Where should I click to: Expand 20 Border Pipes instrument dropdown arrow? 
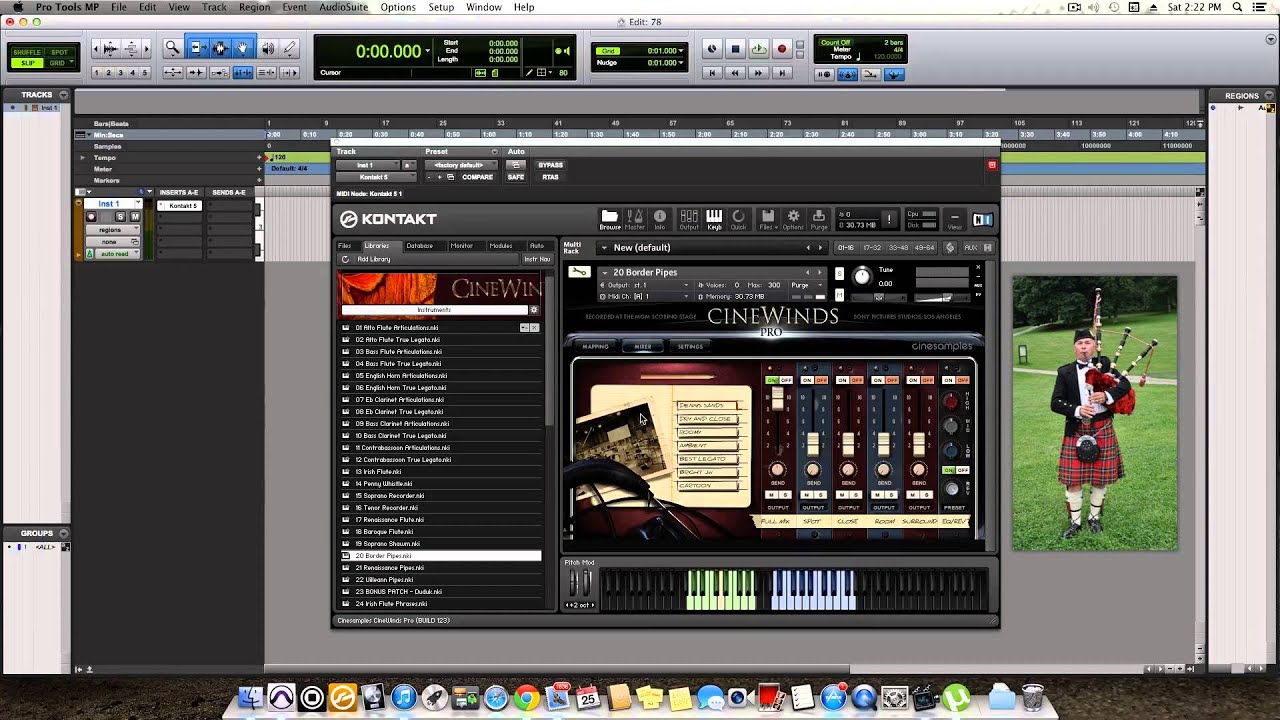(605, 272)
